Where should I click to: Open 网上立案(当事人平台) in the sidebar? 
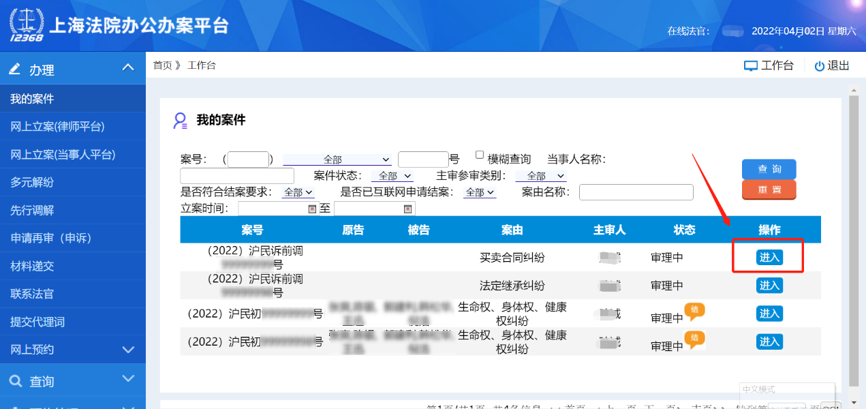(73, 155)
